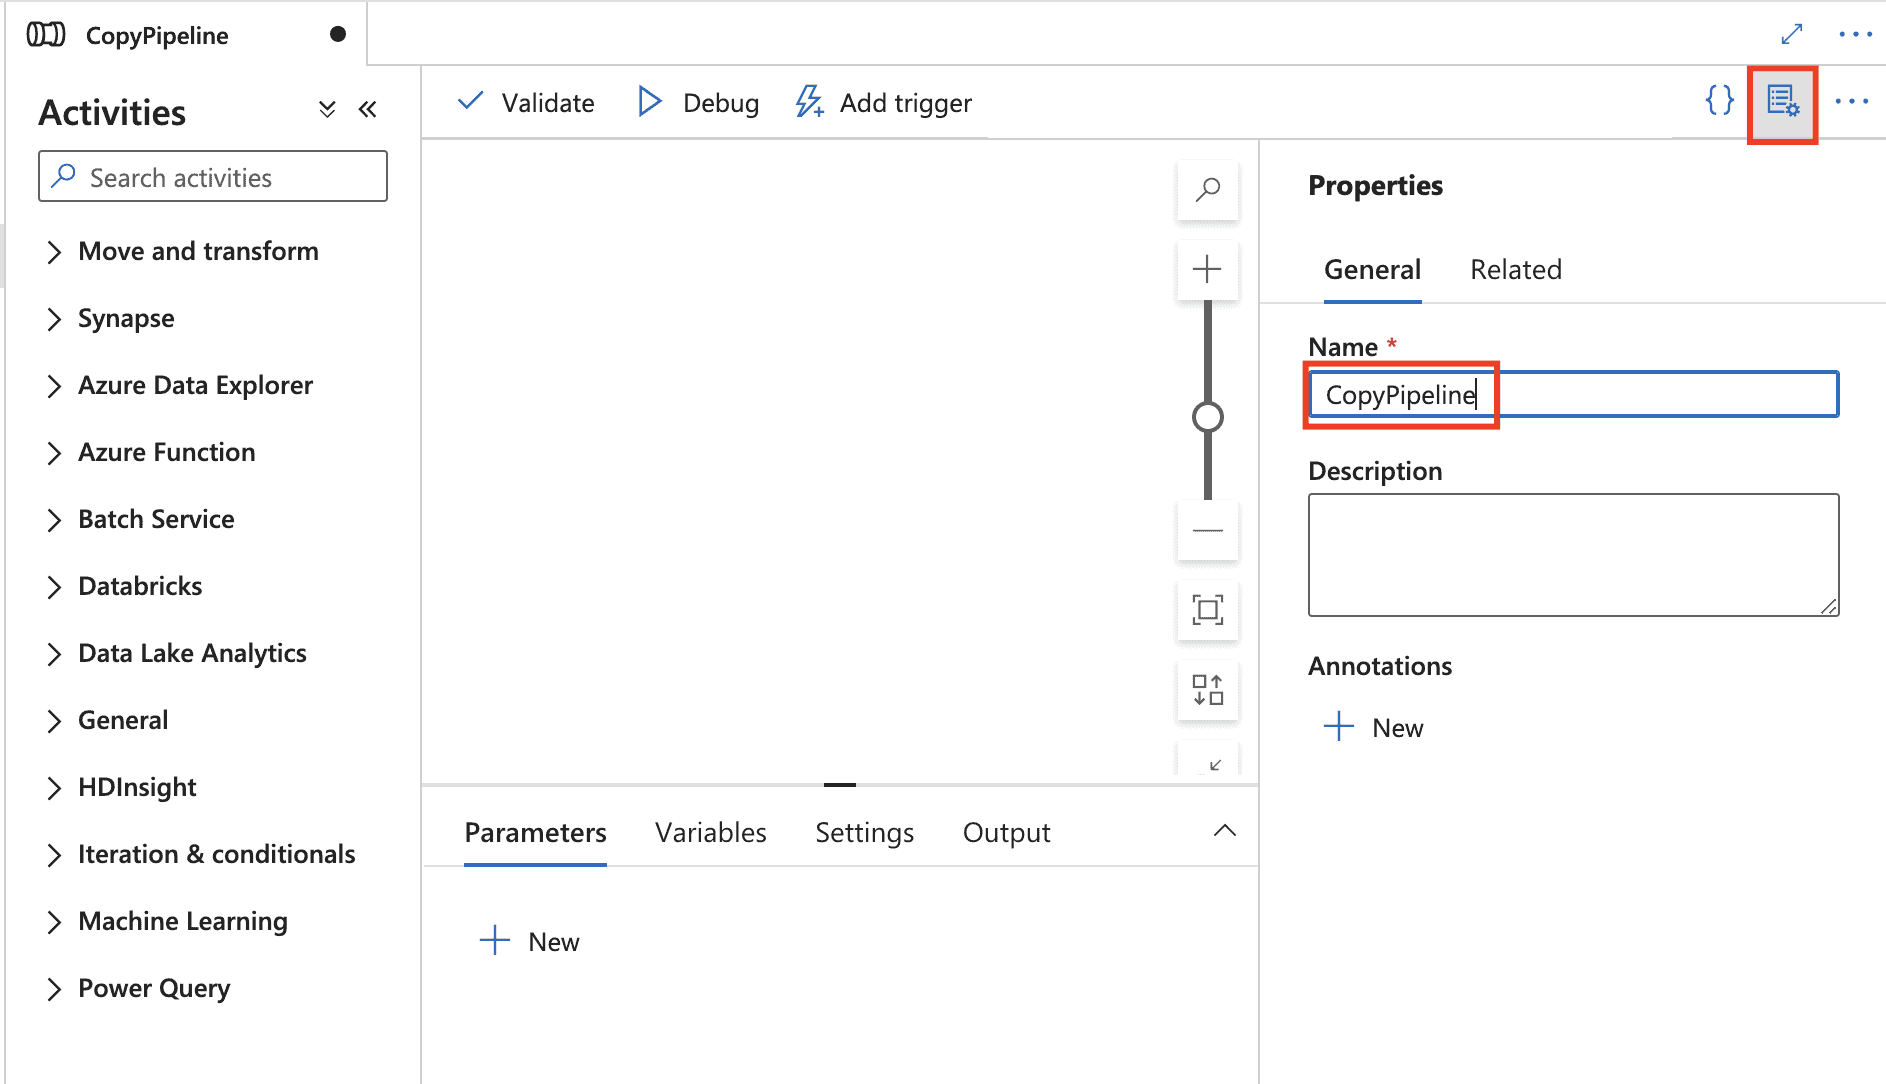This screenshot has height=1084, width=1886.
Task: Open the JSON code view icon
Action: pyautogui.click(x=1719, y=100)
